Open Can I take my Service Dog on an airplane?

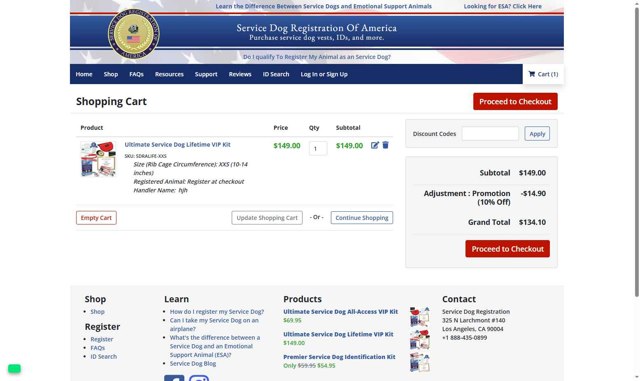point(214,324)
